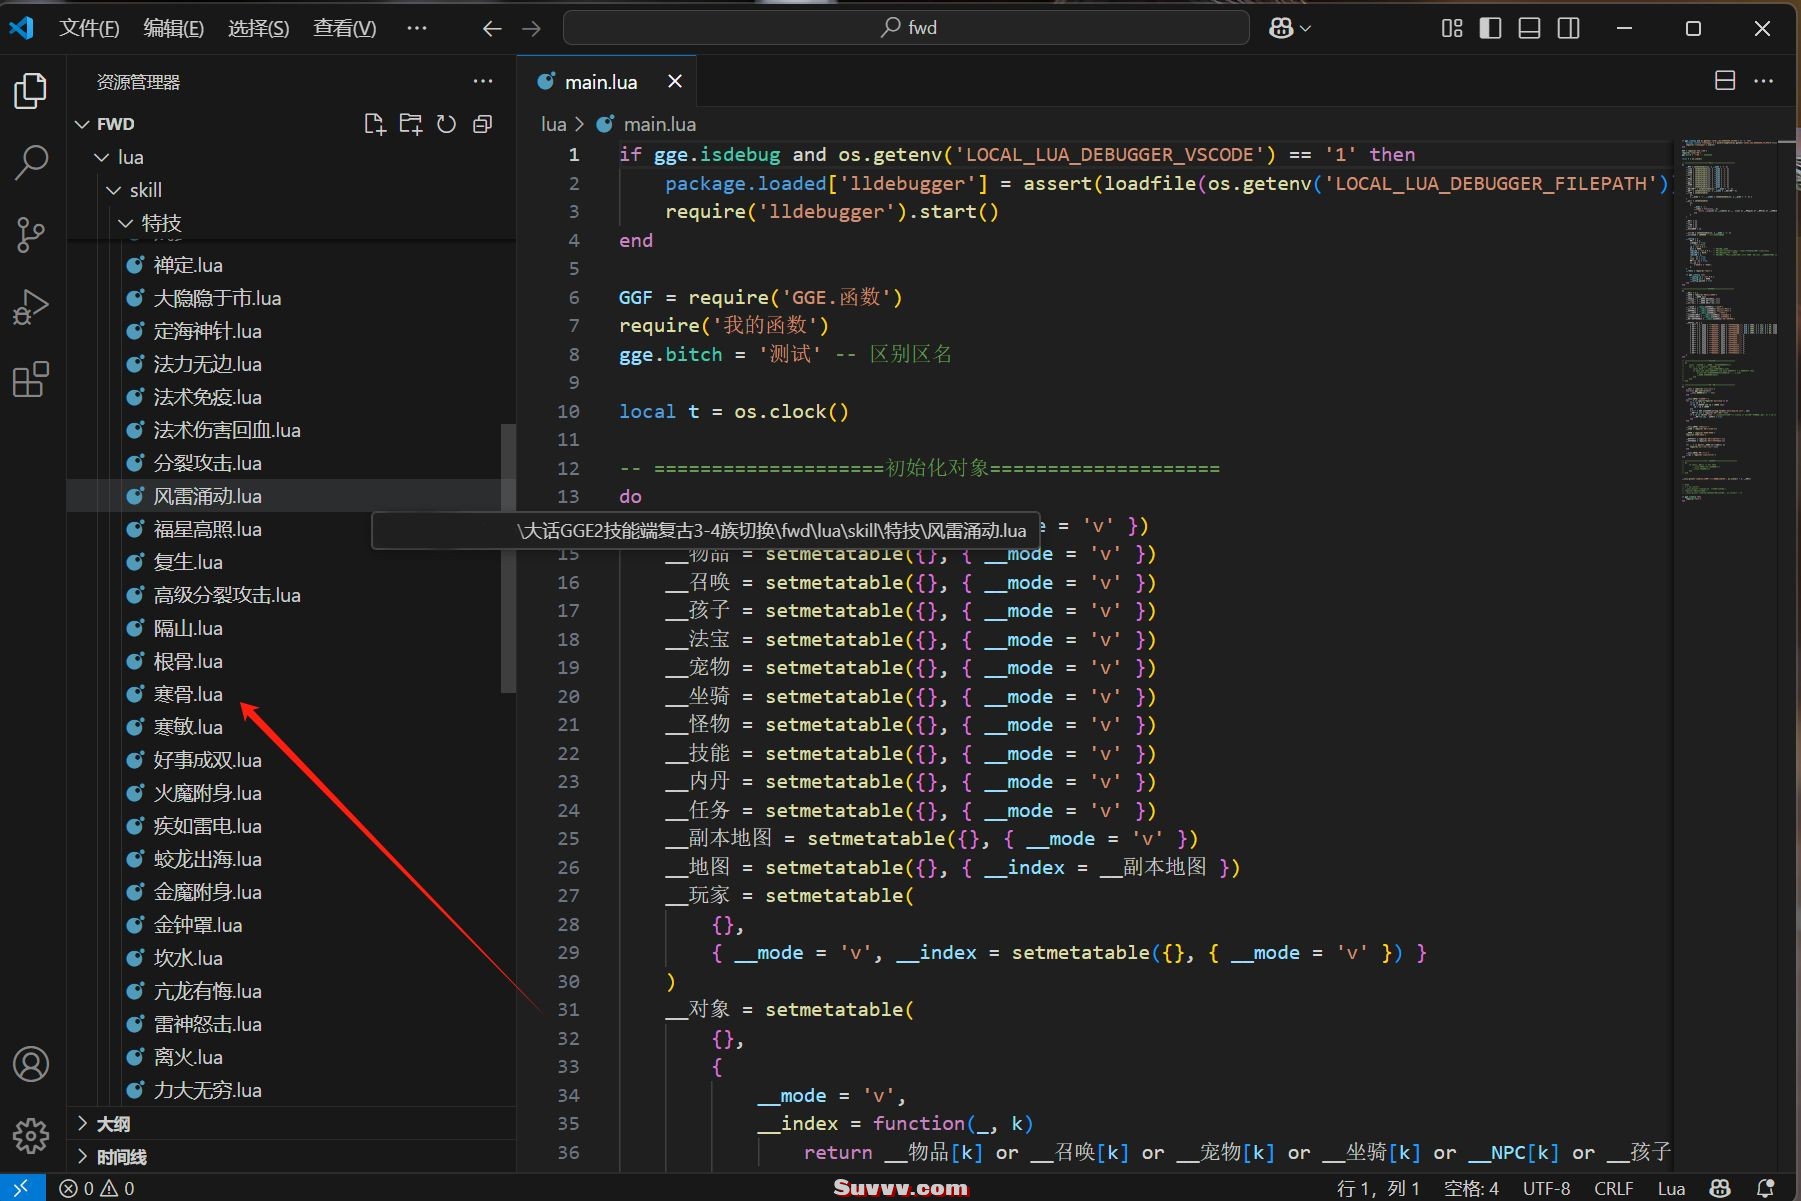Screen dimensions: 1801x1201
Task: Close the main.lua tab
Action: [x=675, y=81]
